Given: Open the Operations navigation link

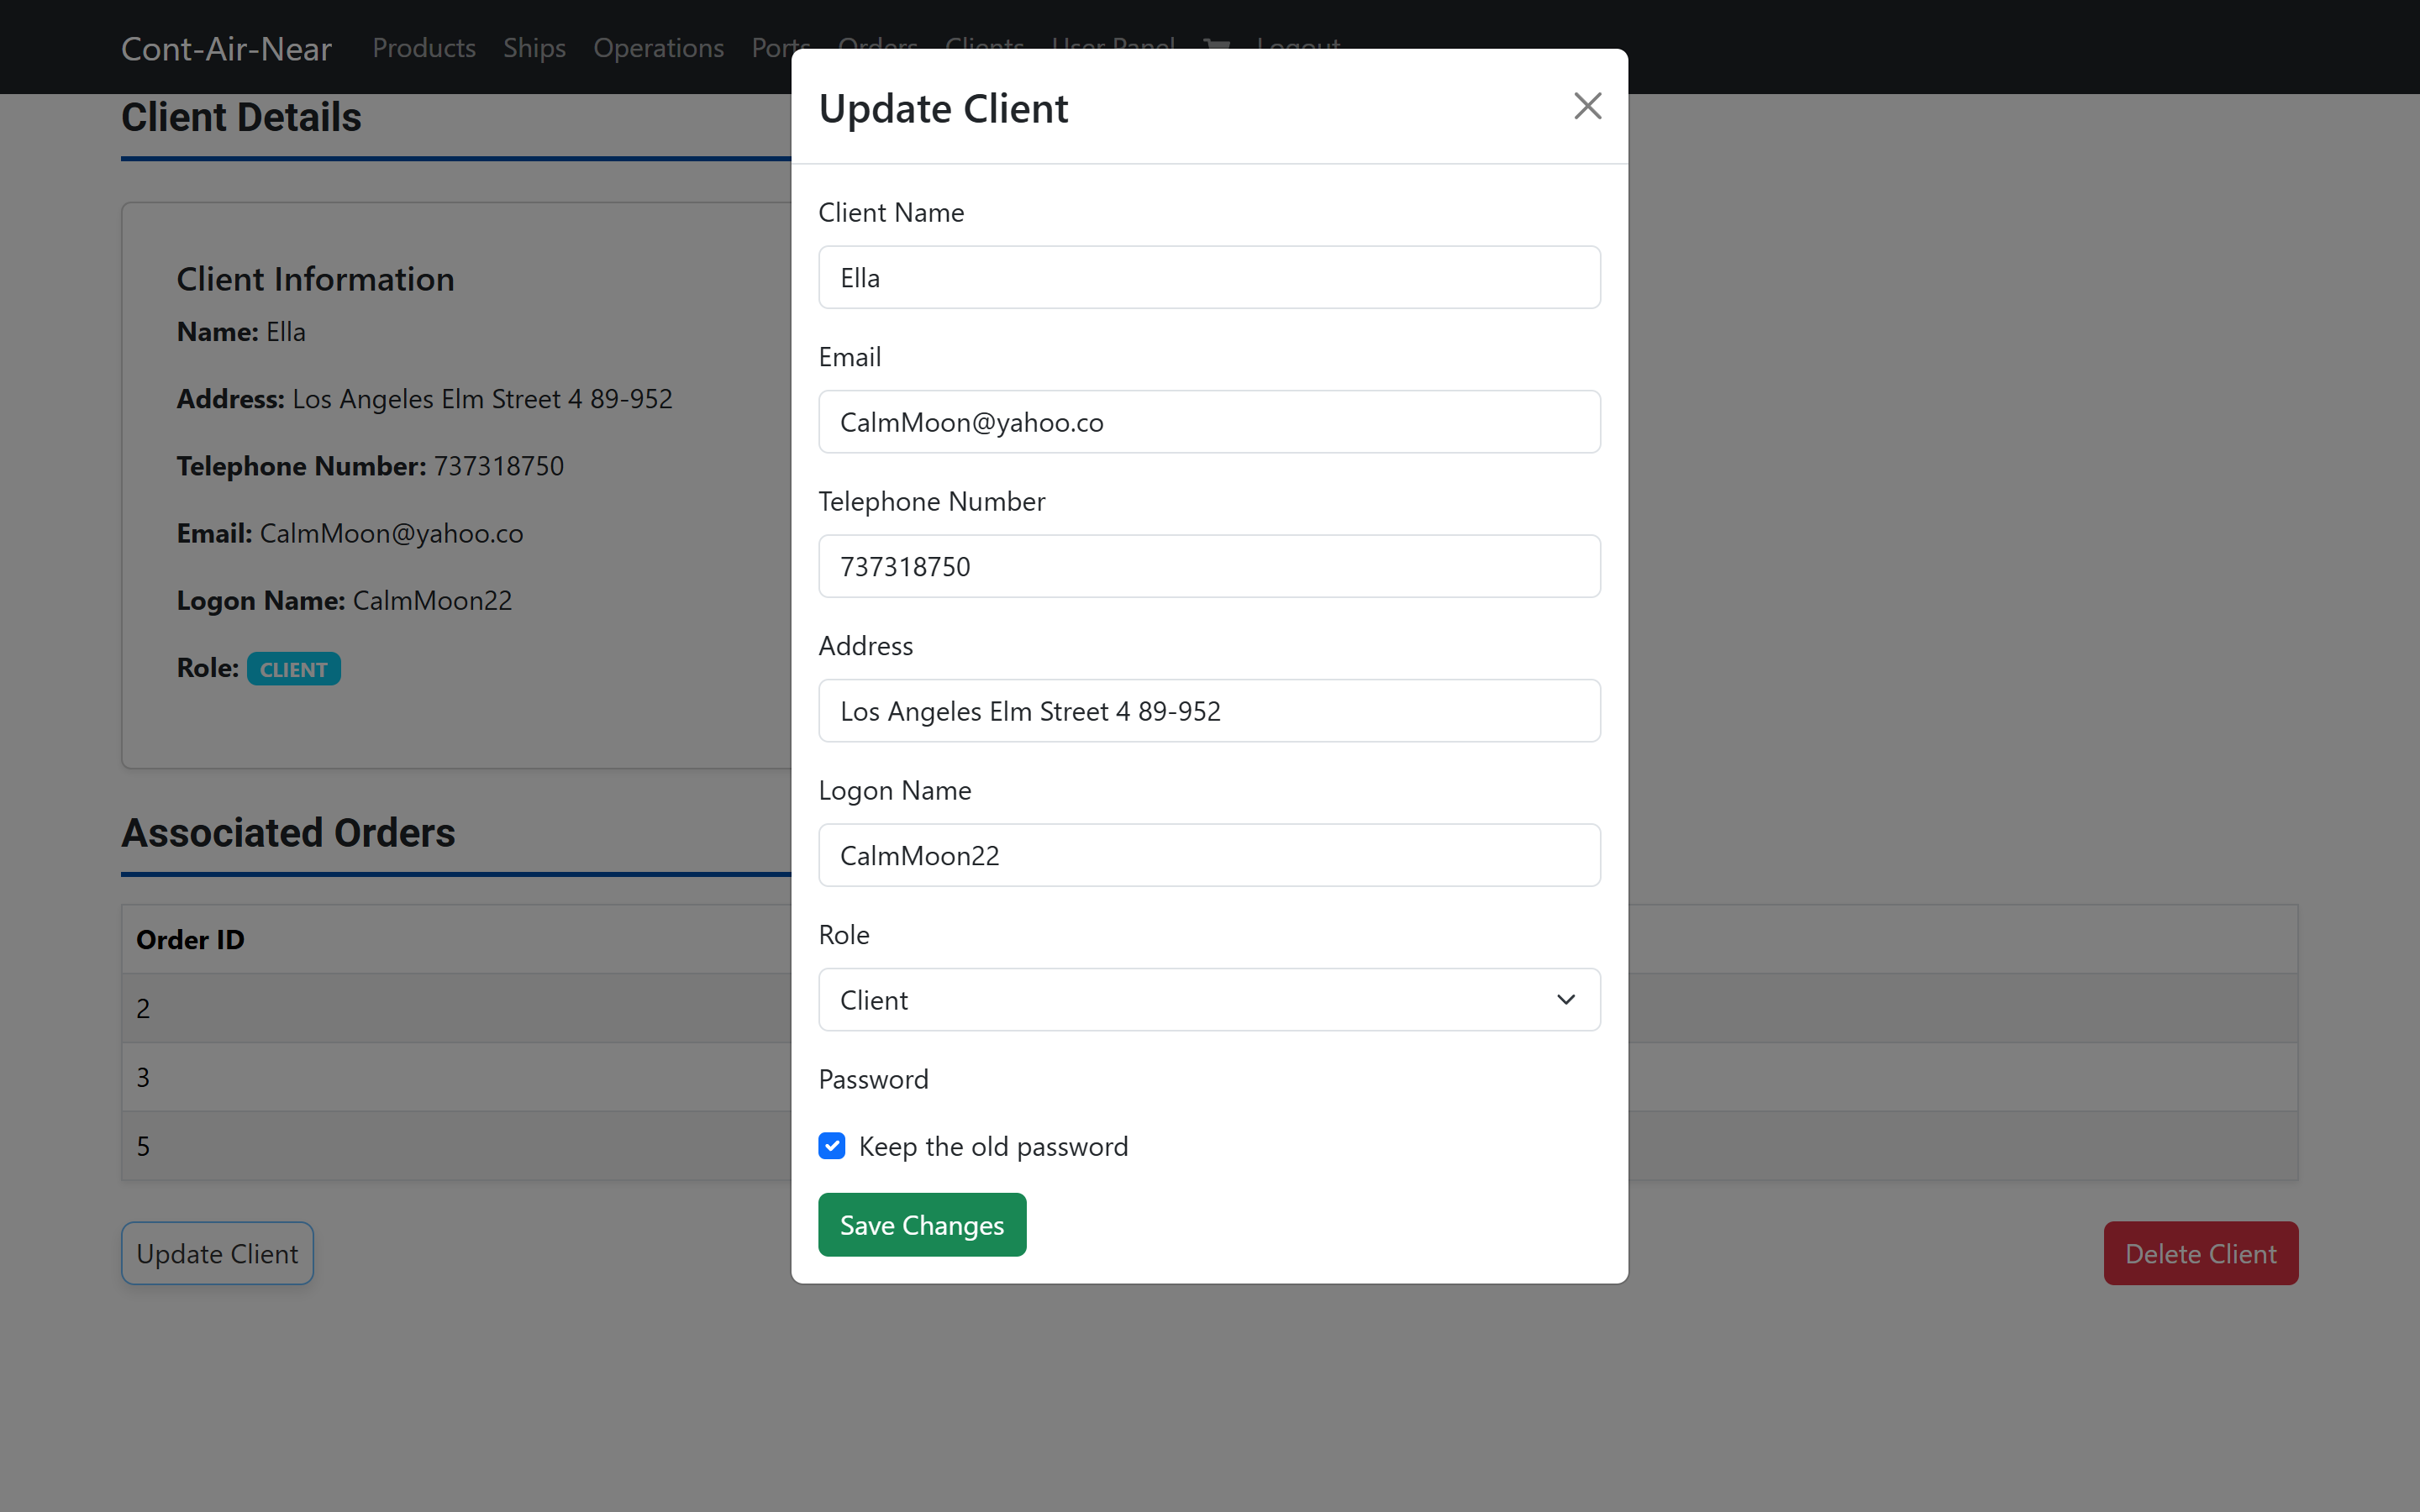Looking at the screenshot, I should tap(658, 47).
